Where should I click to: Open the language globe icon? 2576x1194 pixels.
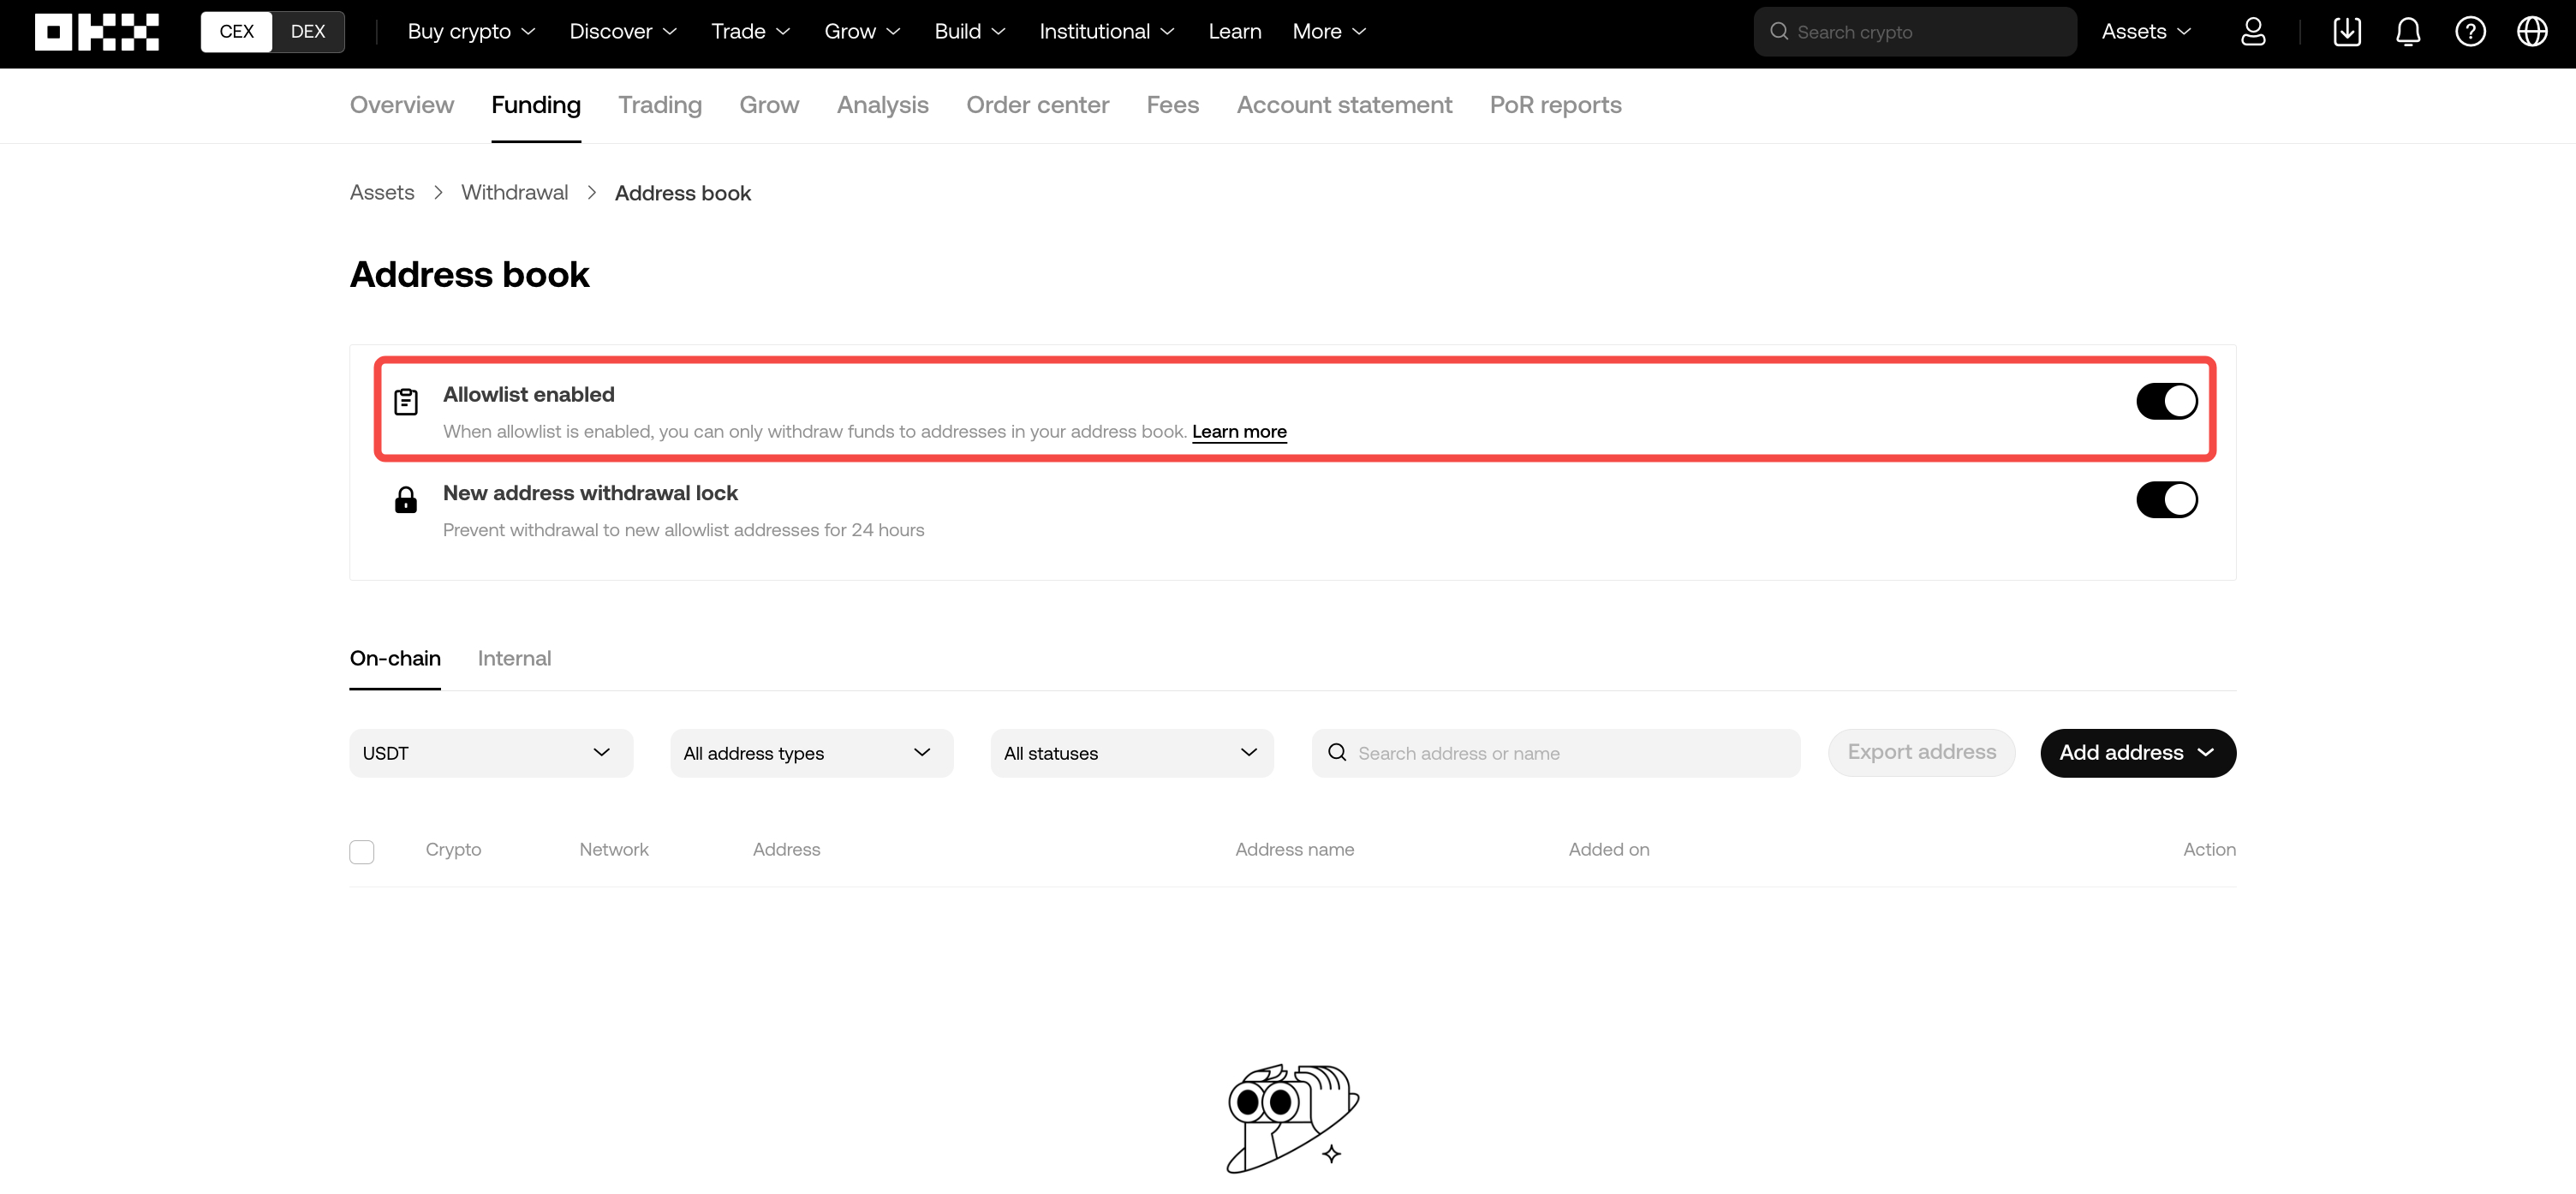click(x=2531, y=32)
